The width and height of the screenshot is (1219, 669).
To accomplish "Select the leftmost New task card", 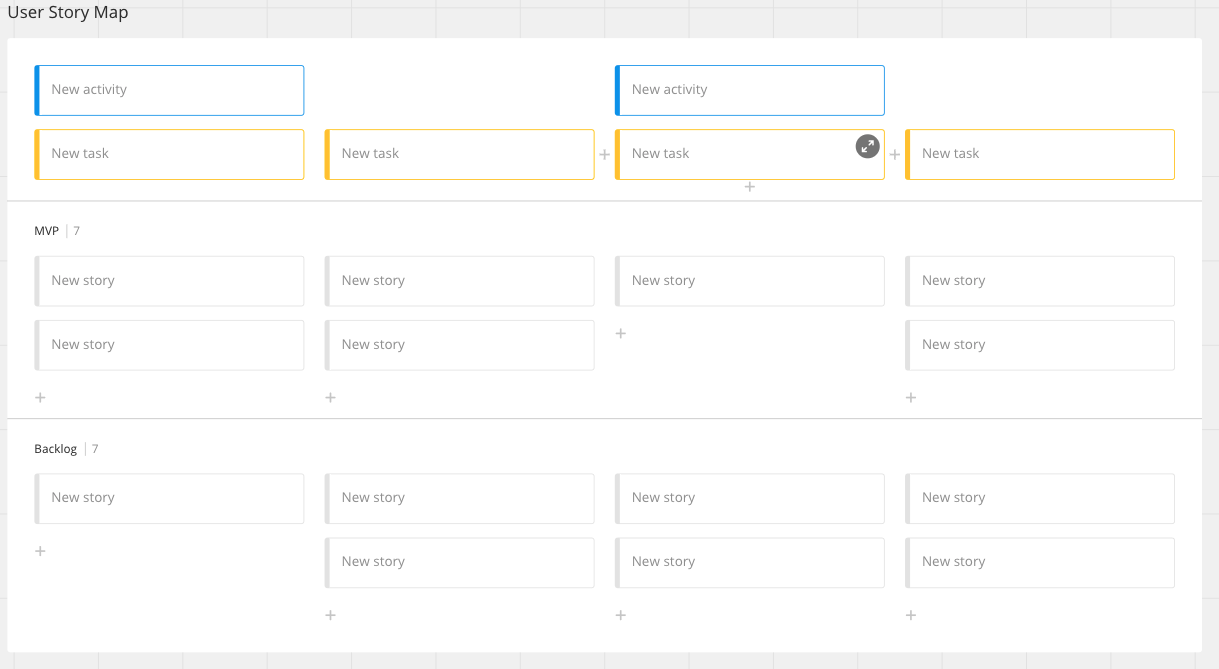I will tap(169, 154).
